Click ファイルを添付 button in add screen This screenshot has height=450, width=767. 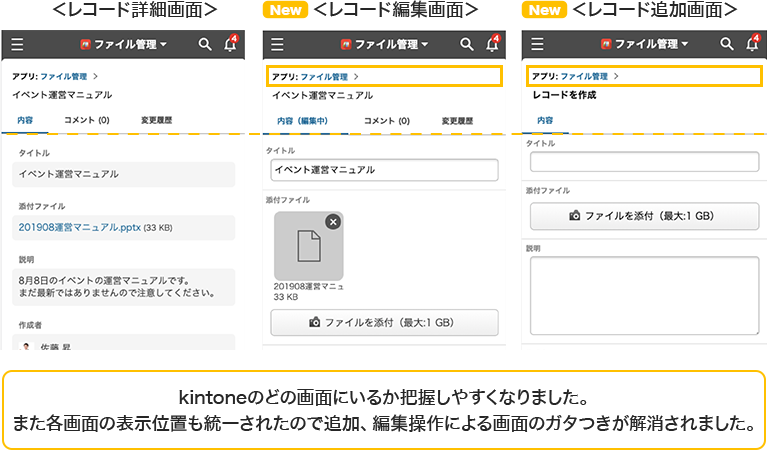pos(645,216)
